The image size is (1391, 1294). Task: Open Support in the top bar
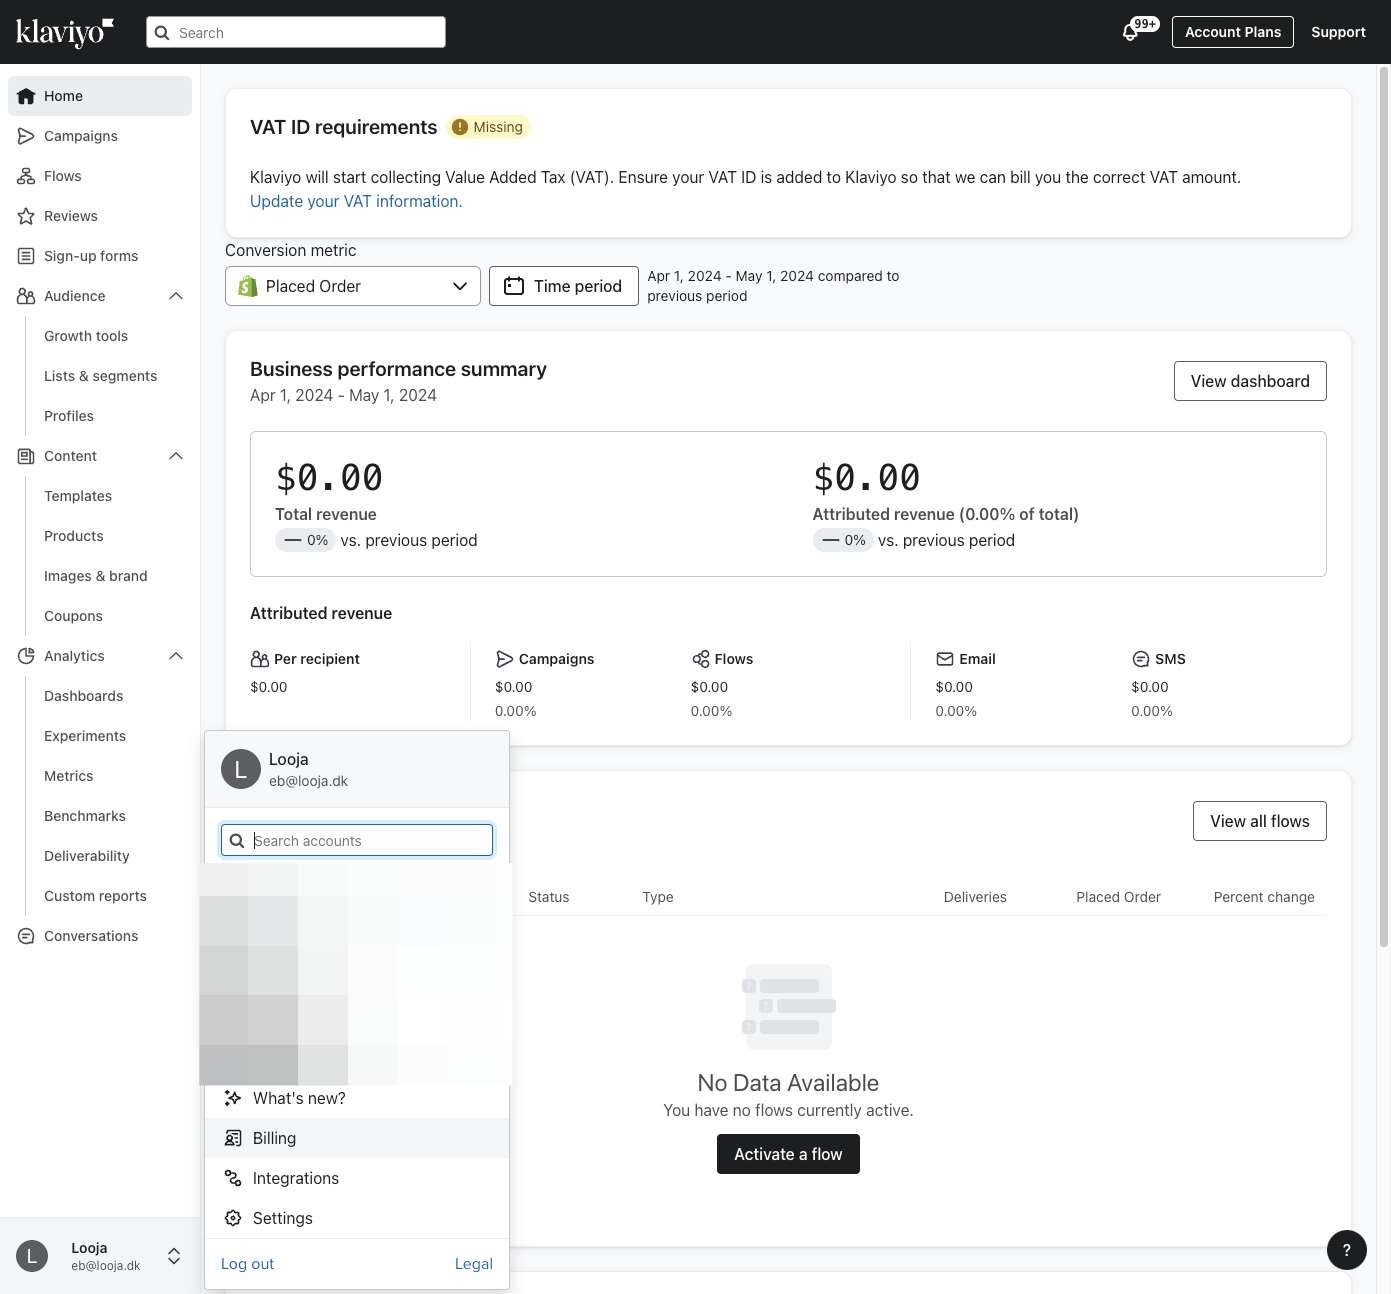[1338, 32]
